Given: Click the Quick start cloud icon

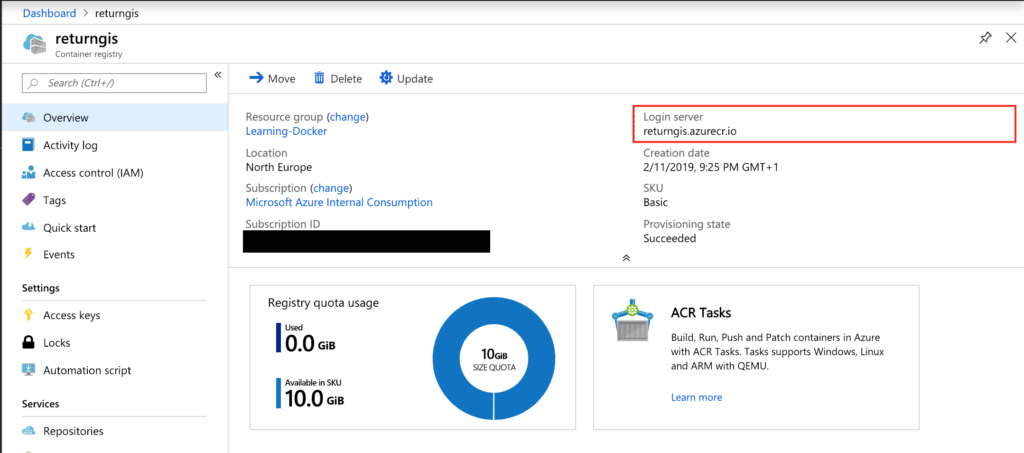Looking at the screenshot, I should tap(28, 227).
